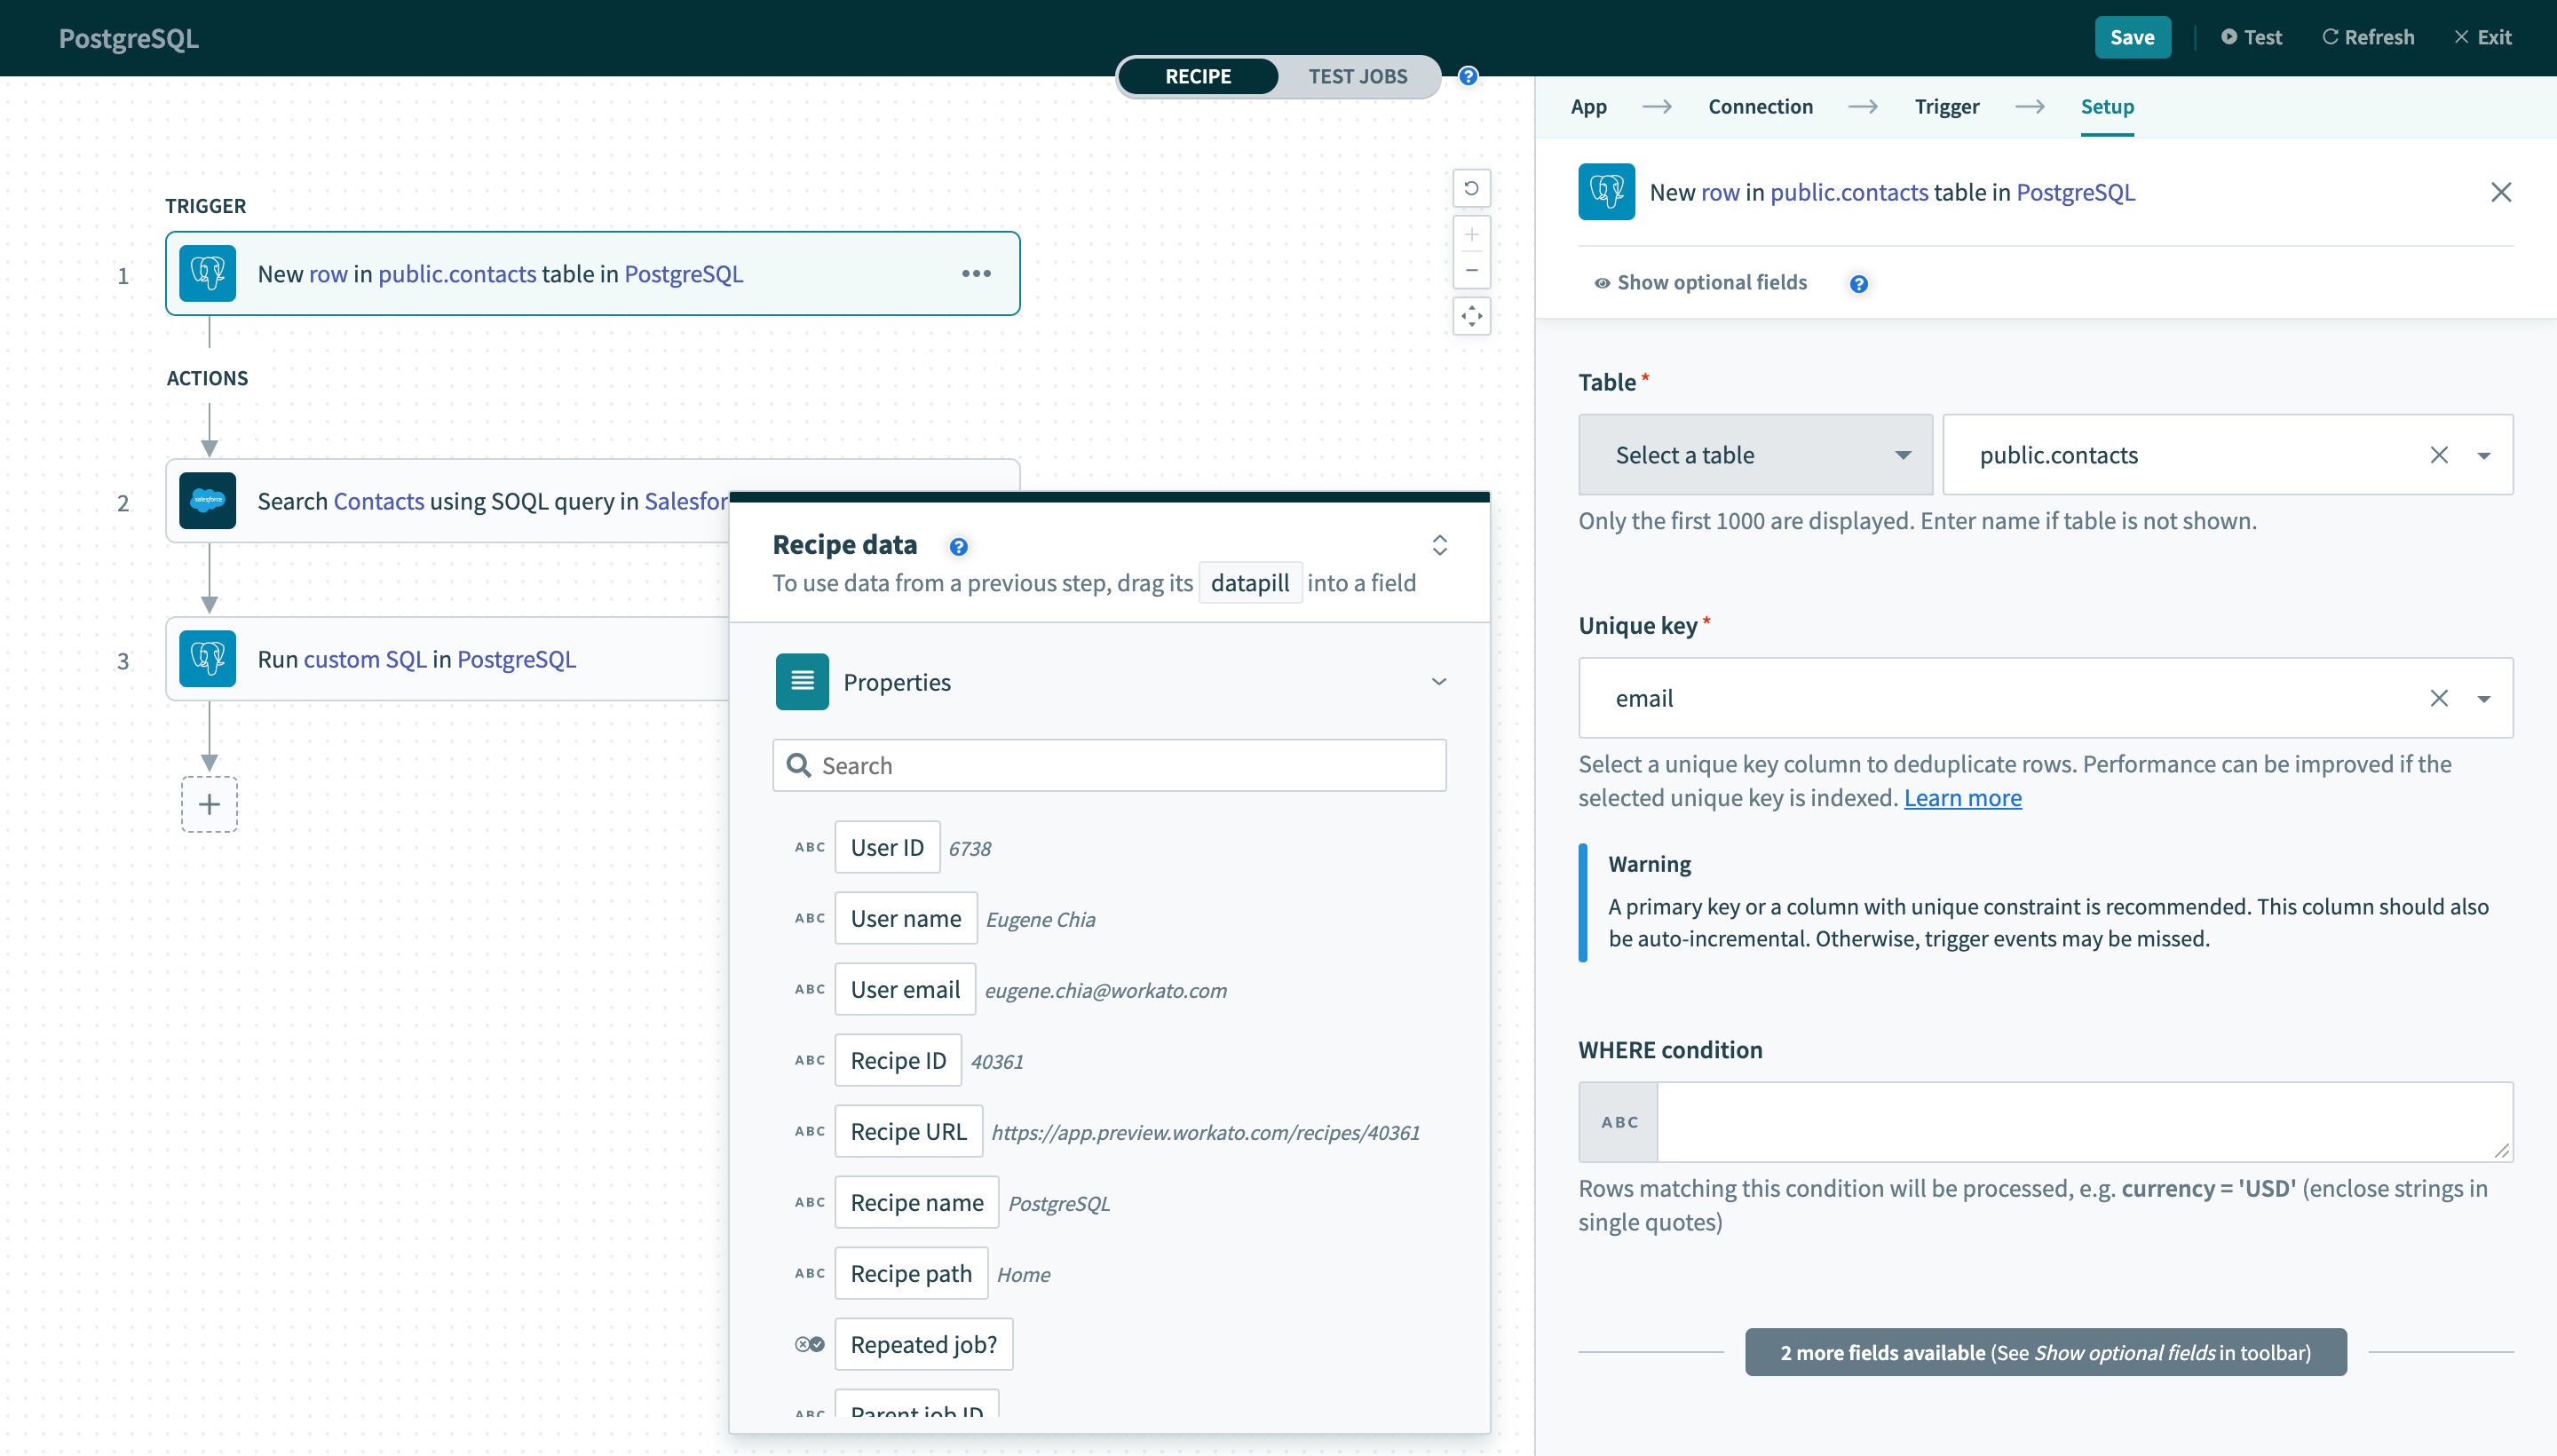Screen dimensions: 2557x1456
Task: Go to the Connection tab
Action: [1760, 106]
